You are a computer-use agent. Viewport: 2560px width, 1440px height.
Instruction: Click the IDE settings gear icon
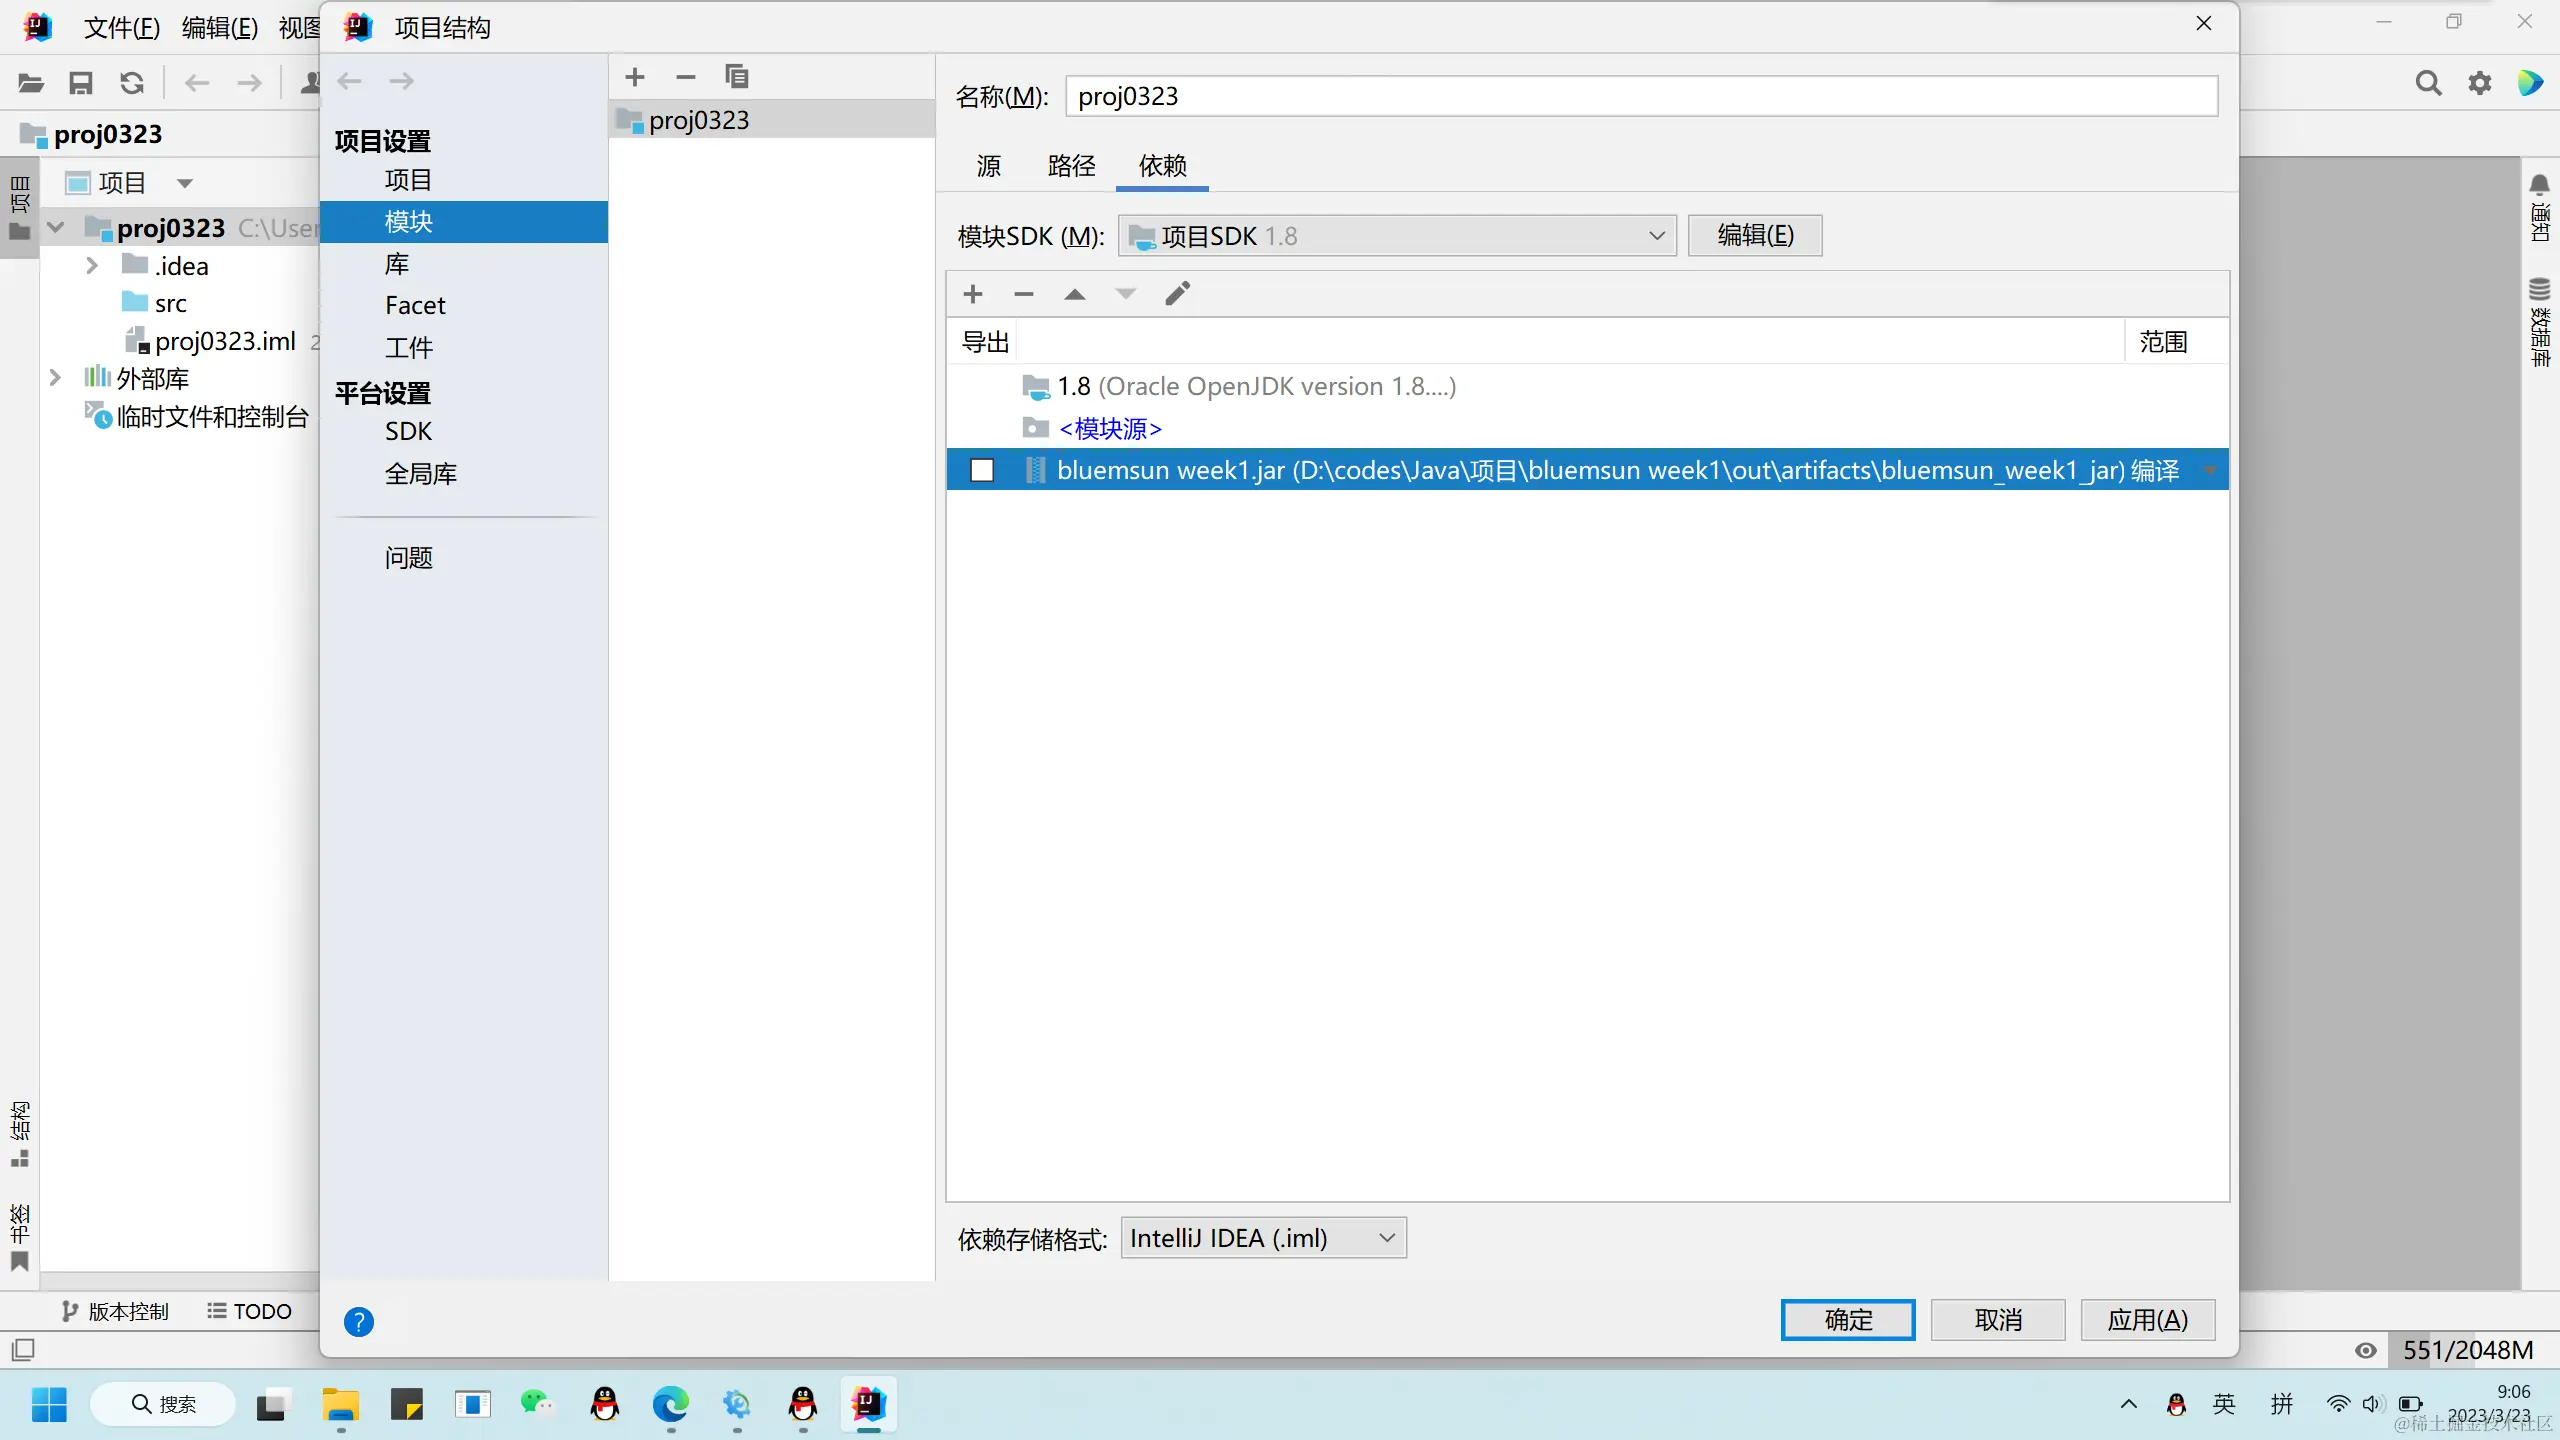(x=2480, y=83)
